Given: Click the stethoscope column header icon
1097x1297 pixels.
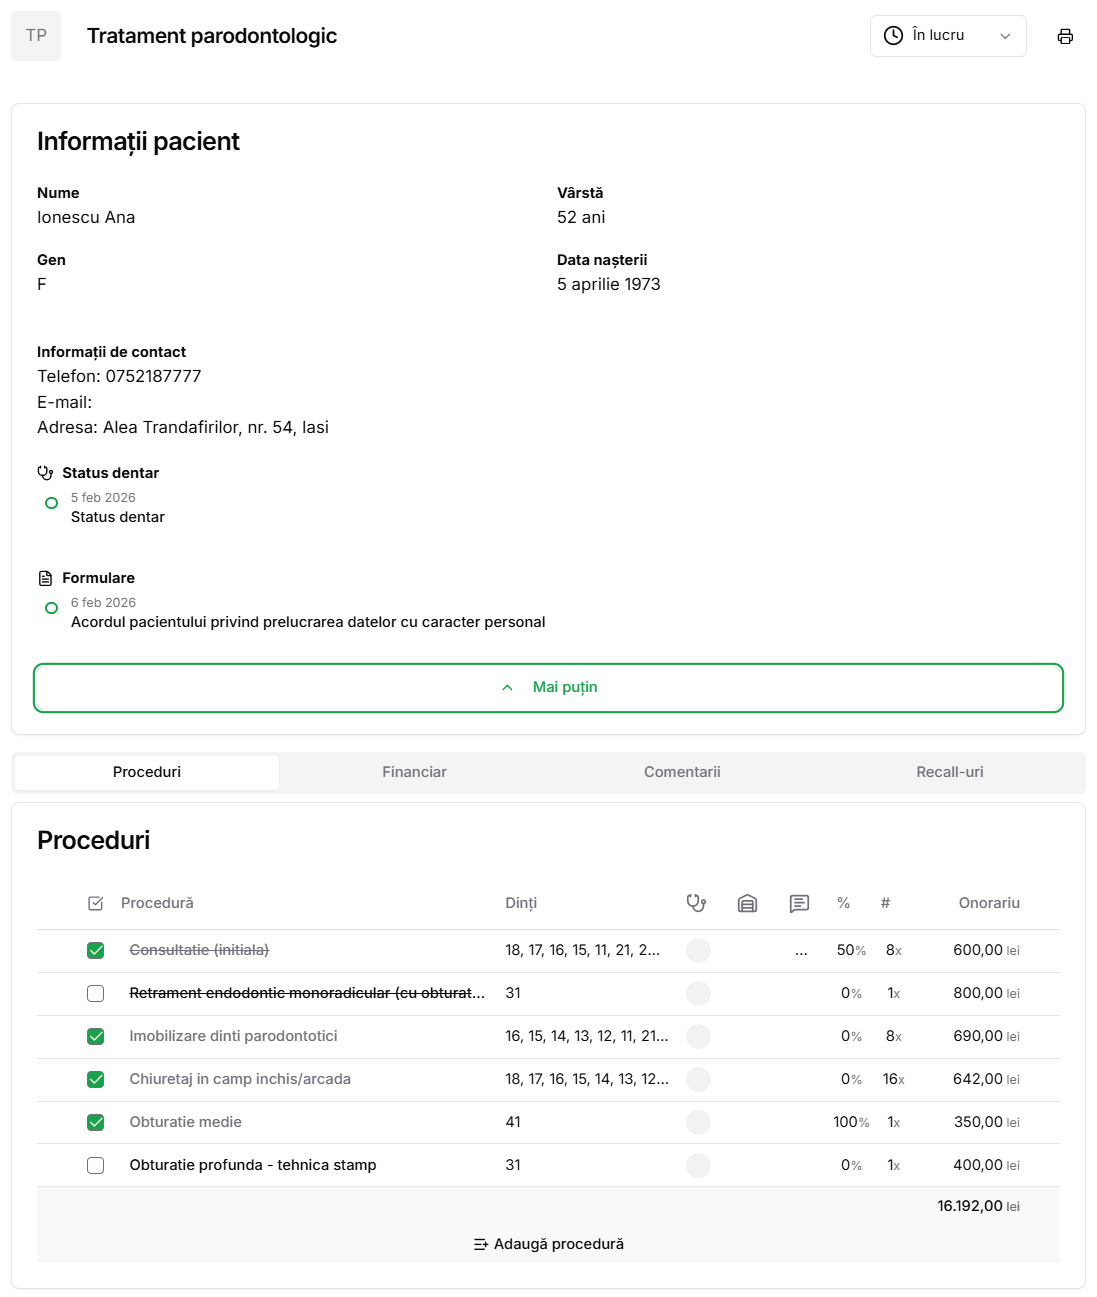Looking at the screenshot, I should (696, 903).
